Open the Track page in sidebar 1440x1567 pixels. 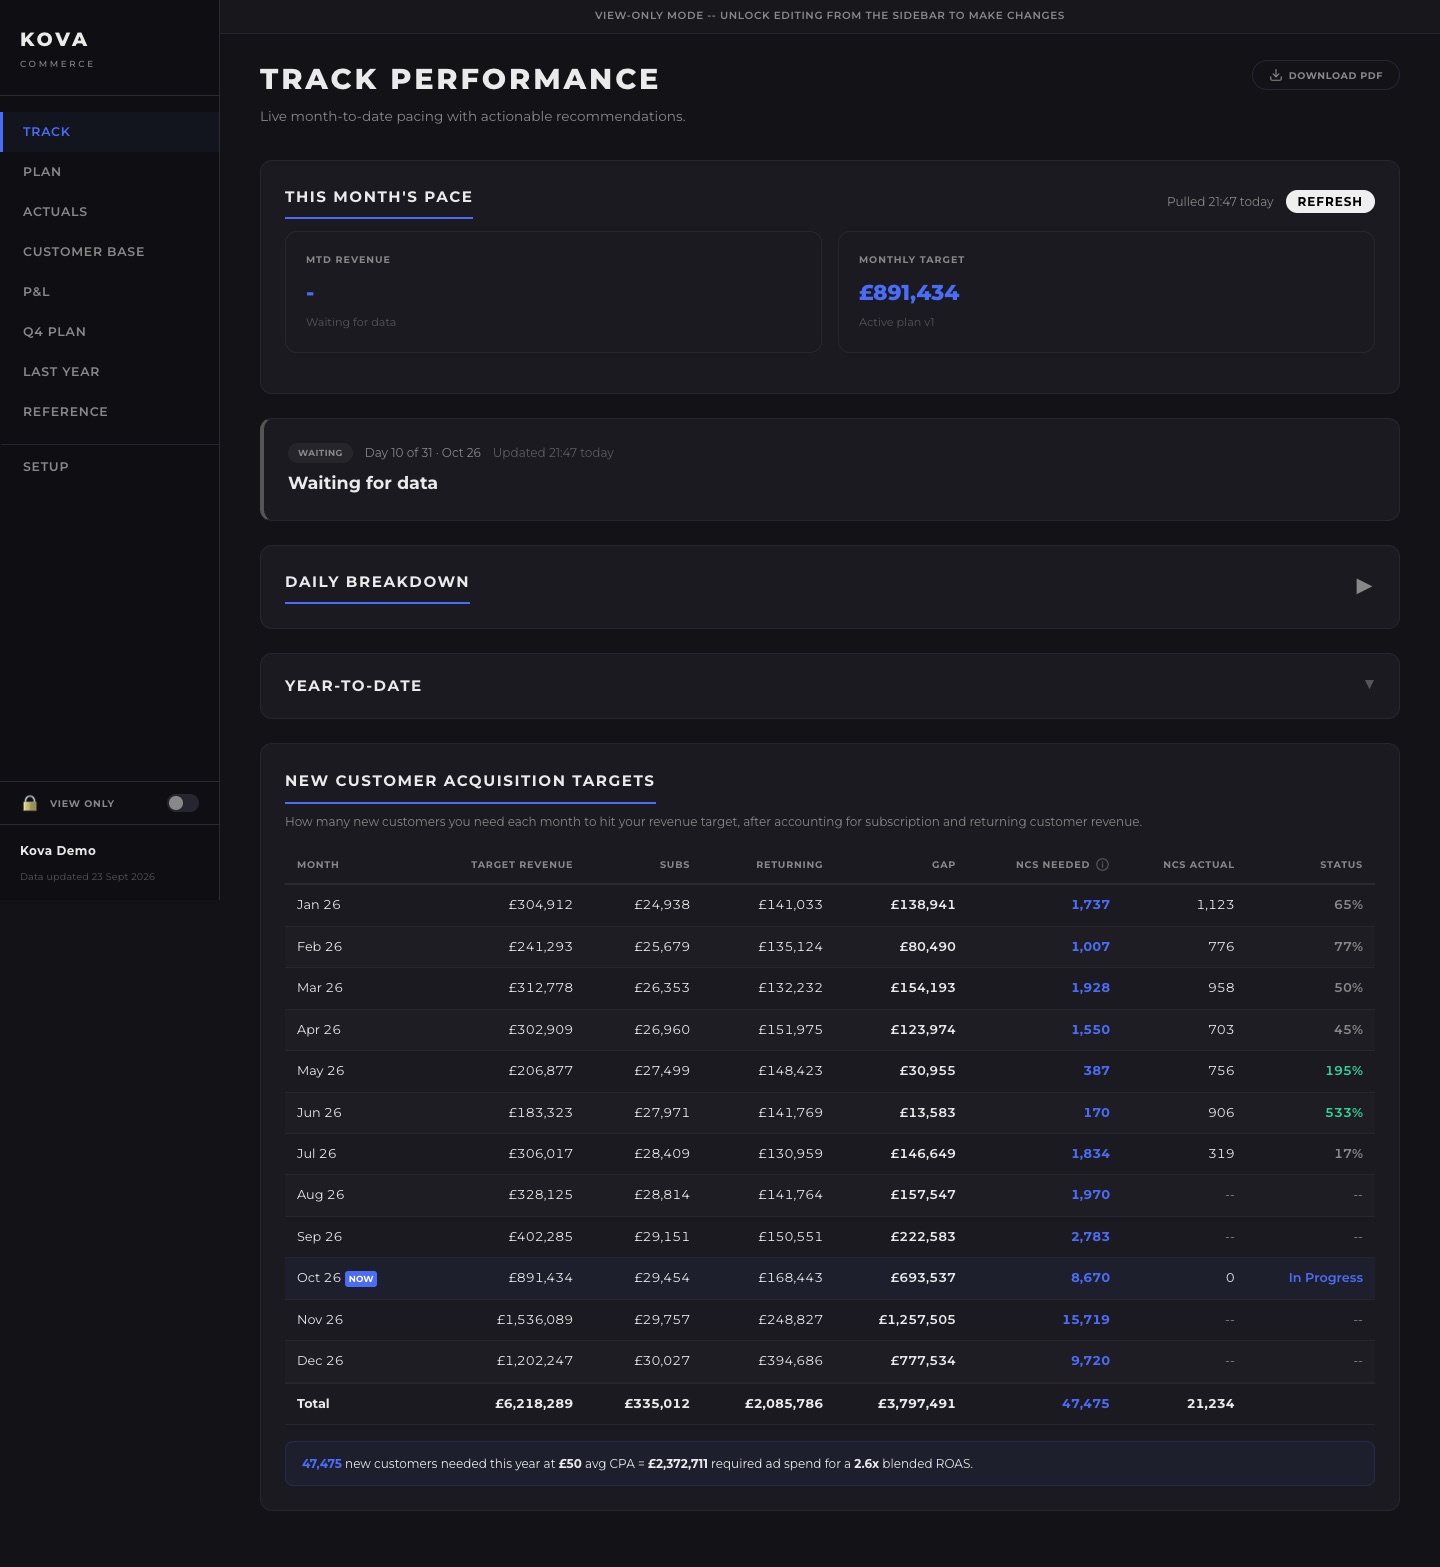click(110, 132)
